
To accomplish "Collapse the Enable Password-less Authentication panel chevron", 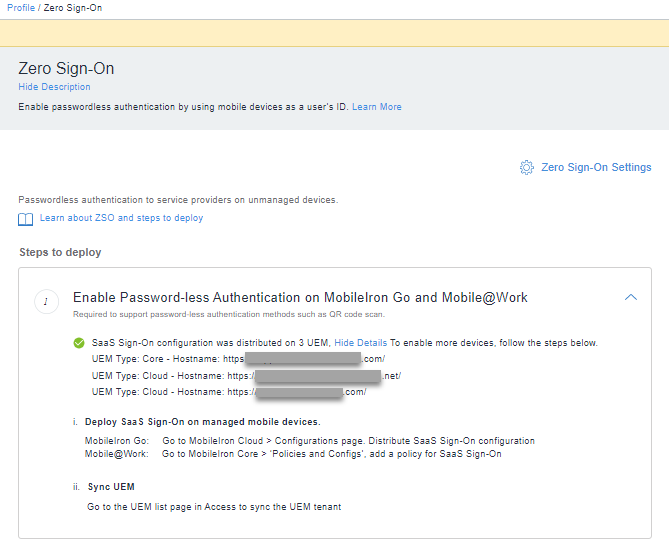I will [630, 297].
